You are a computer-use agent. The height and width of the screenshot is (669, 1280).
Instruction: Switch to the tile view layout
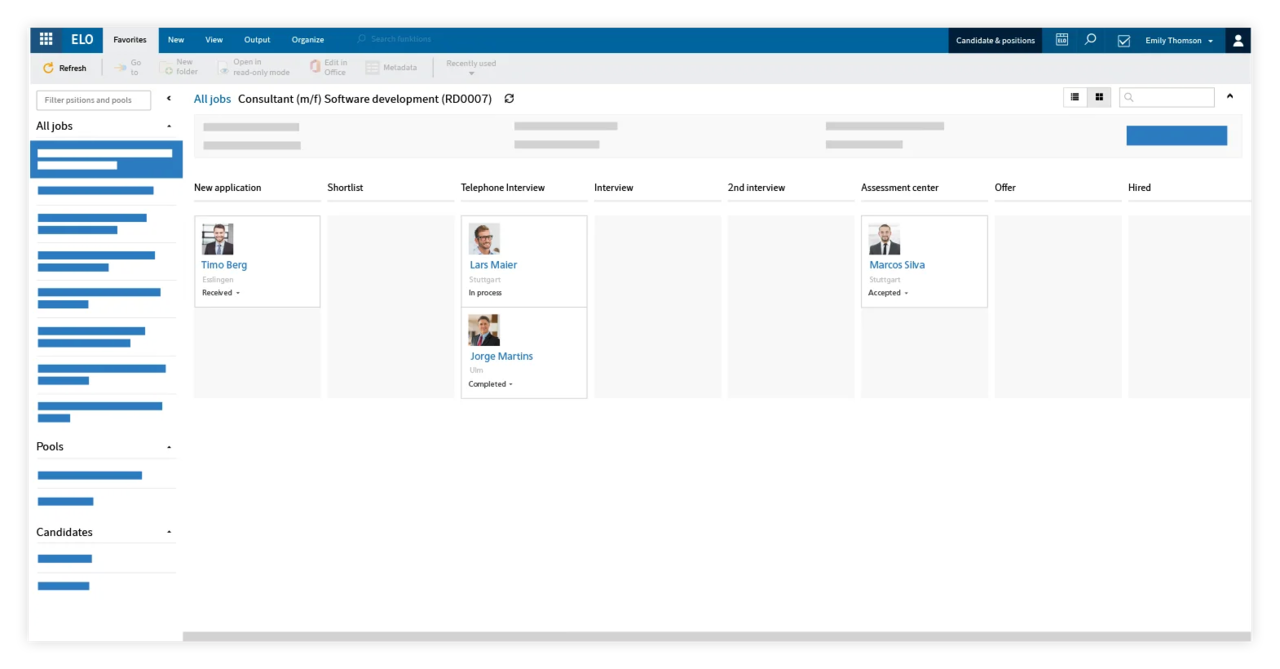tap(1098, 96)
